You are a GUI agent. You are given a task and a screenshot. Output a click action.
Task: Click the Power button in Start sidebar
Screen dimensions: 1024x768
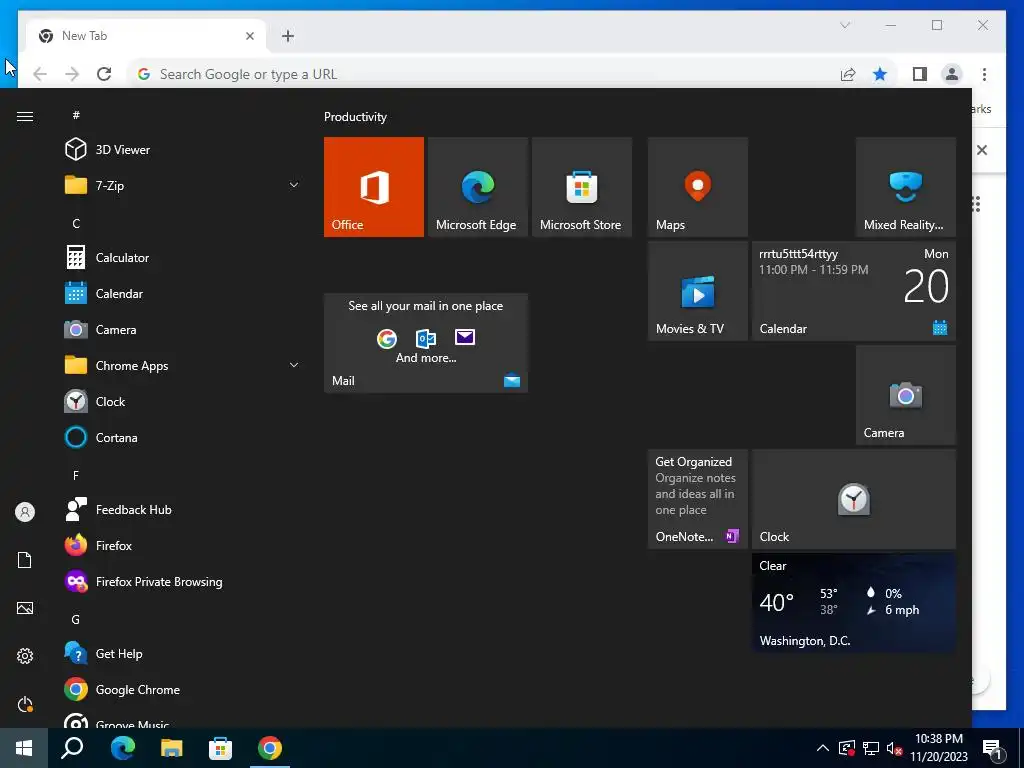(x=25, y=704)
